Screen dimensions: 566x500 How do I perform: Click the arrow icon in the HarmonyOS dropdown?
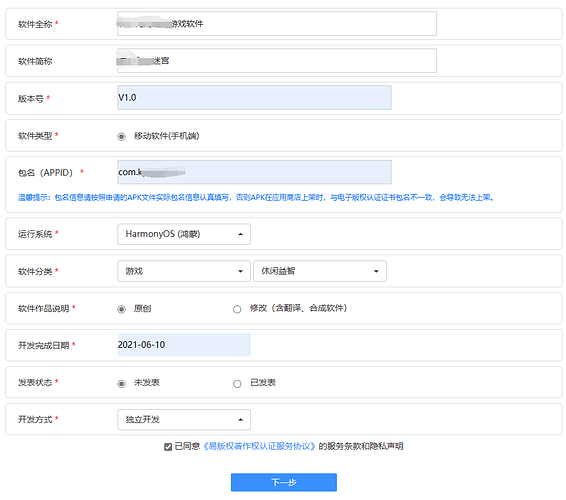[240, 234]
